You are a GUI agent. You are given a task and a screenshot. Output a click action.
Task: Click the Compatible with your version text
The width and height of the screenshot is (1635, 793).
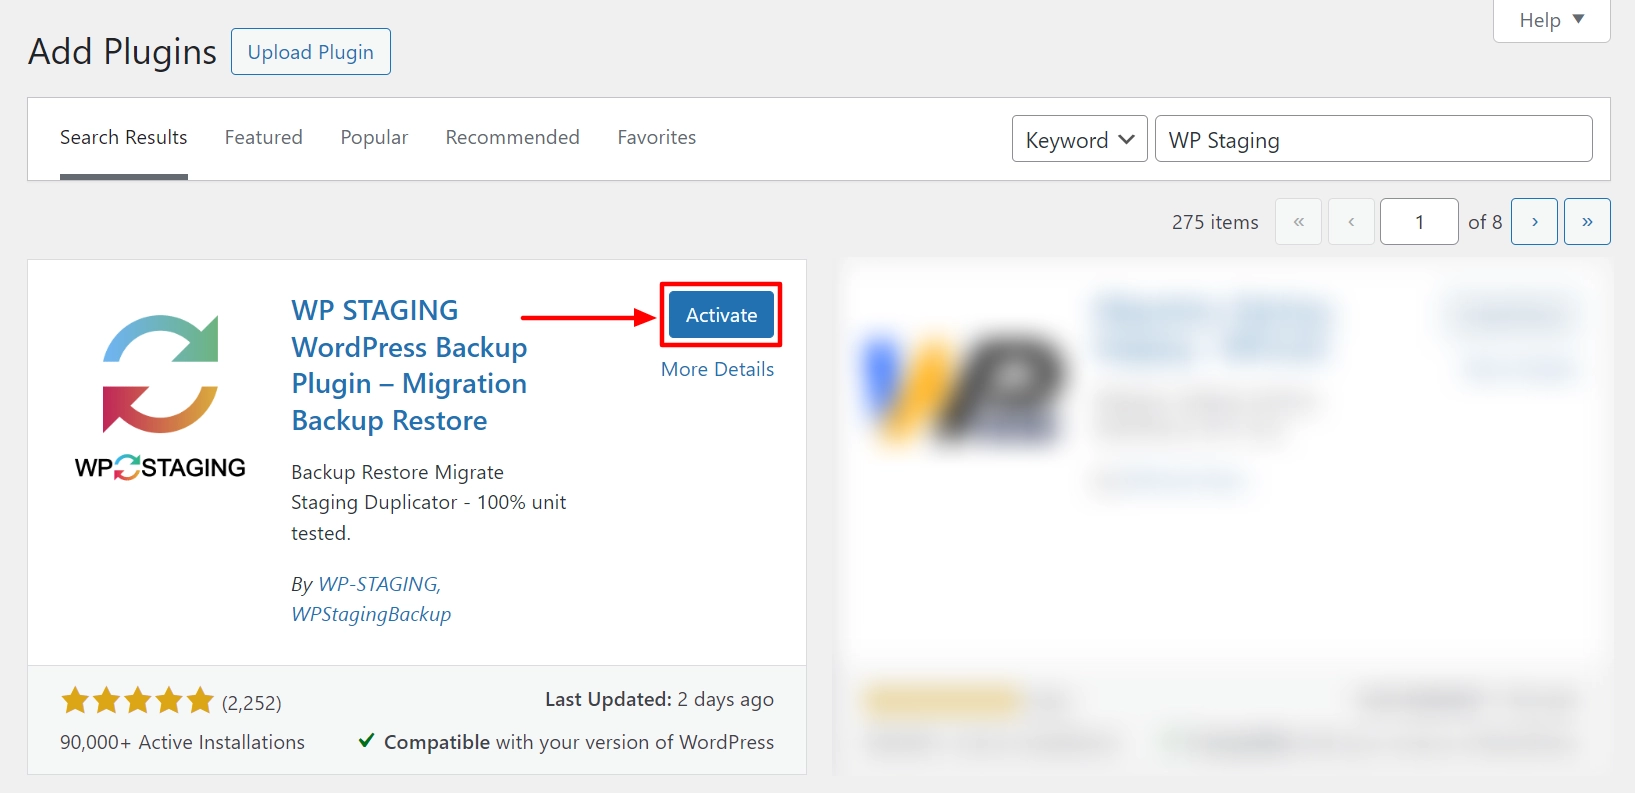click(x=579, y=742)
